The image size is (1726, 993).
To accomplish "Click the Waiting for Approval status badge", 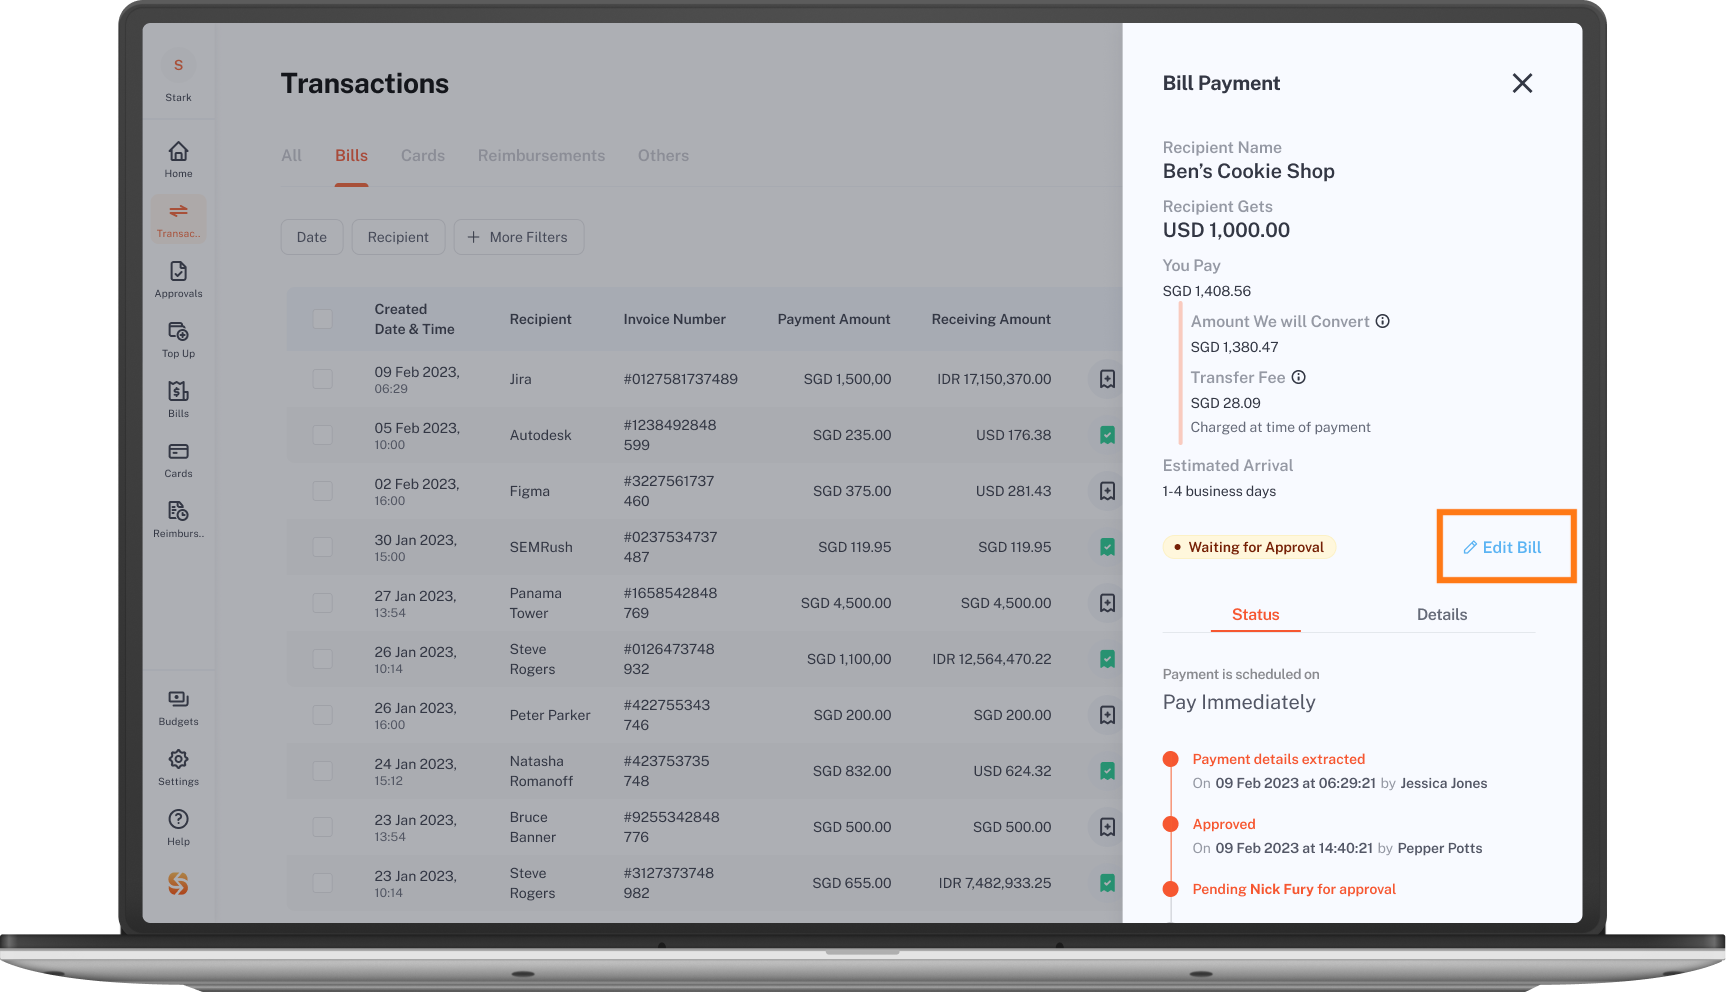I will (1249, 547).
